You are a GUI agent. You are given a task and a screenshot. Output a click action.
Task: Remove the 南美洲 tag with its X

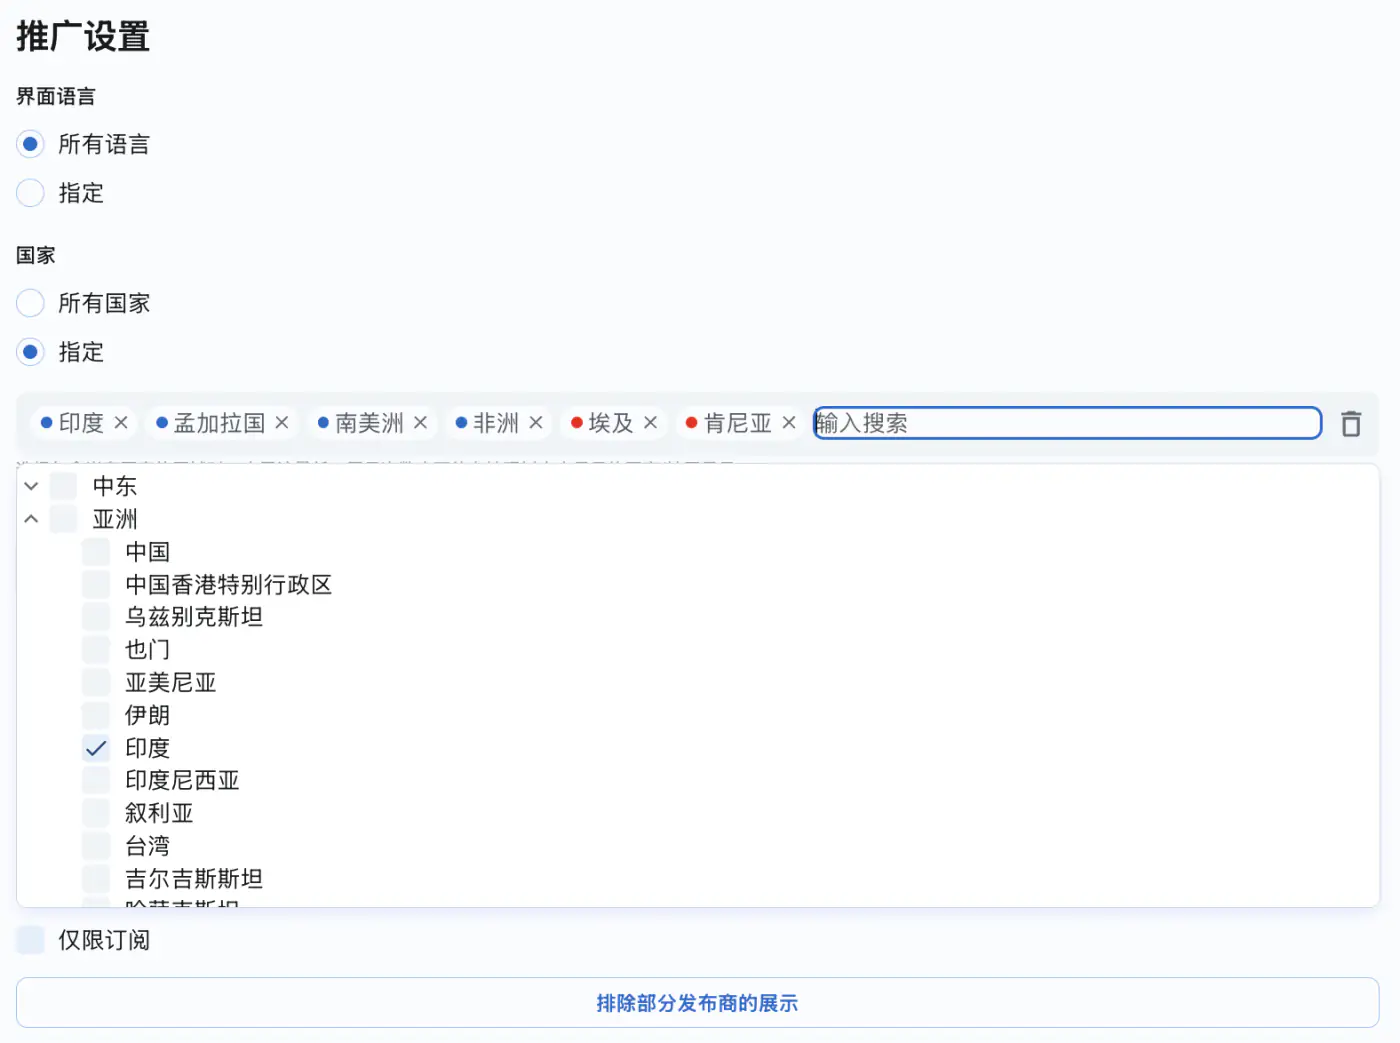pos(421,423)
